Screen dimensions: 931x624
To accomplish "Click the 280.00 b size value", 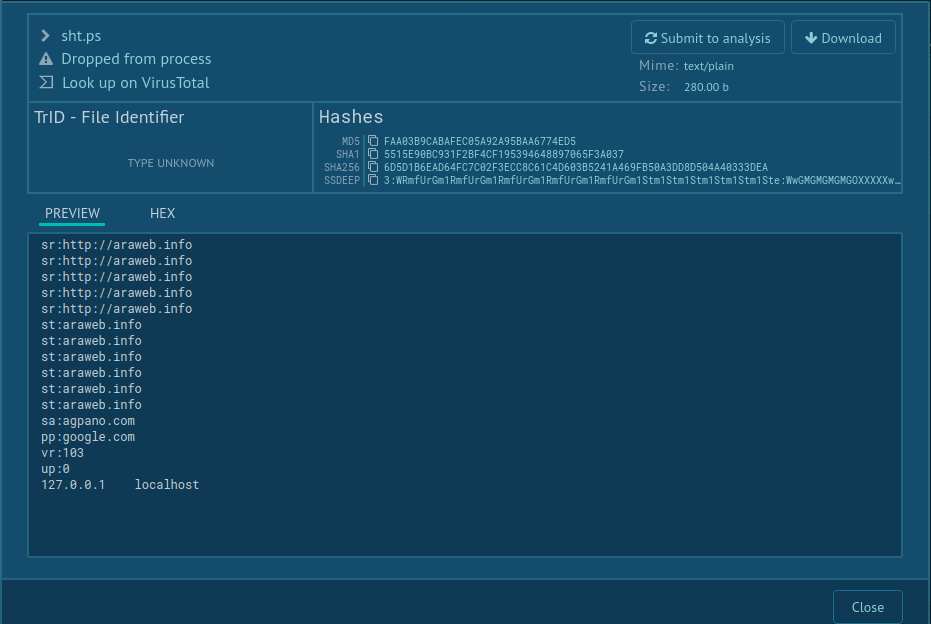I will [706, 87].
